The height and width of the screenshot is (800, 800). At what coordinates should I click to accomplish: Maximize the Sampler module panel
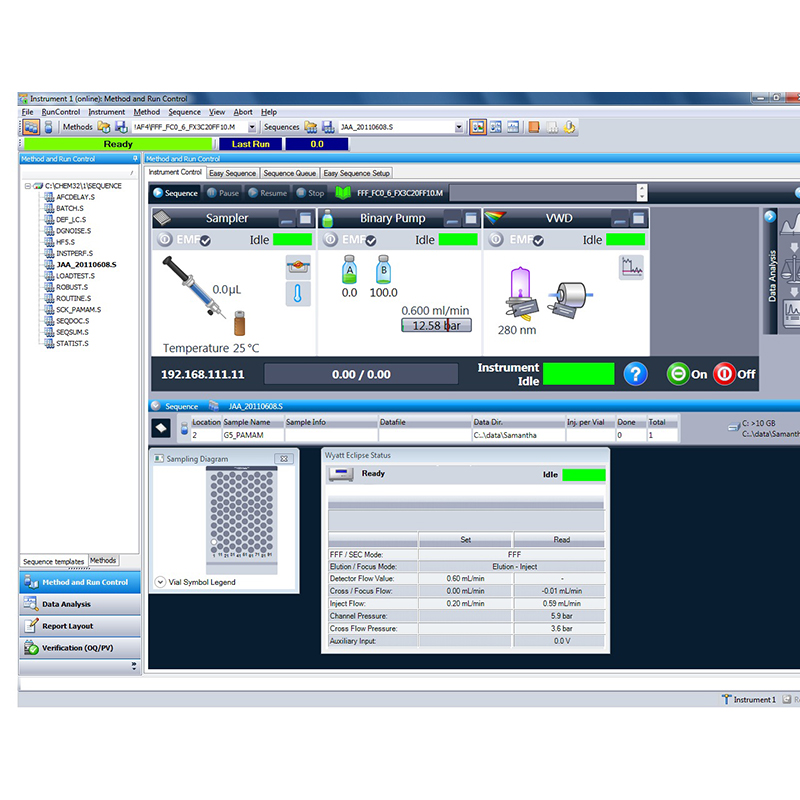tap(306, 219)
